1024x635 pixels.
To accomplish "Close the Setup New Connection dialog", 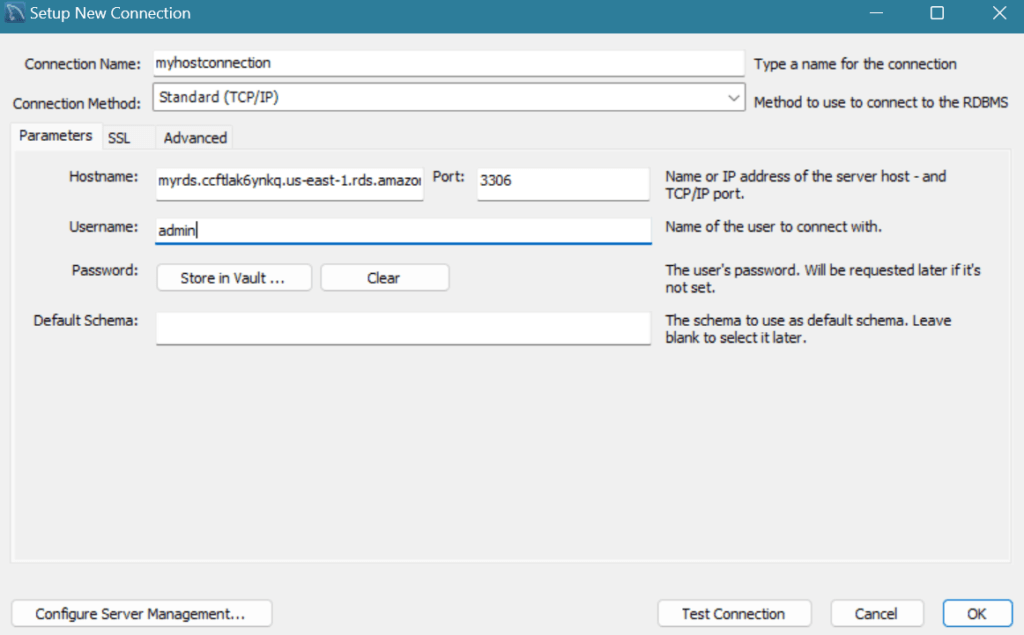I will 999,13.
